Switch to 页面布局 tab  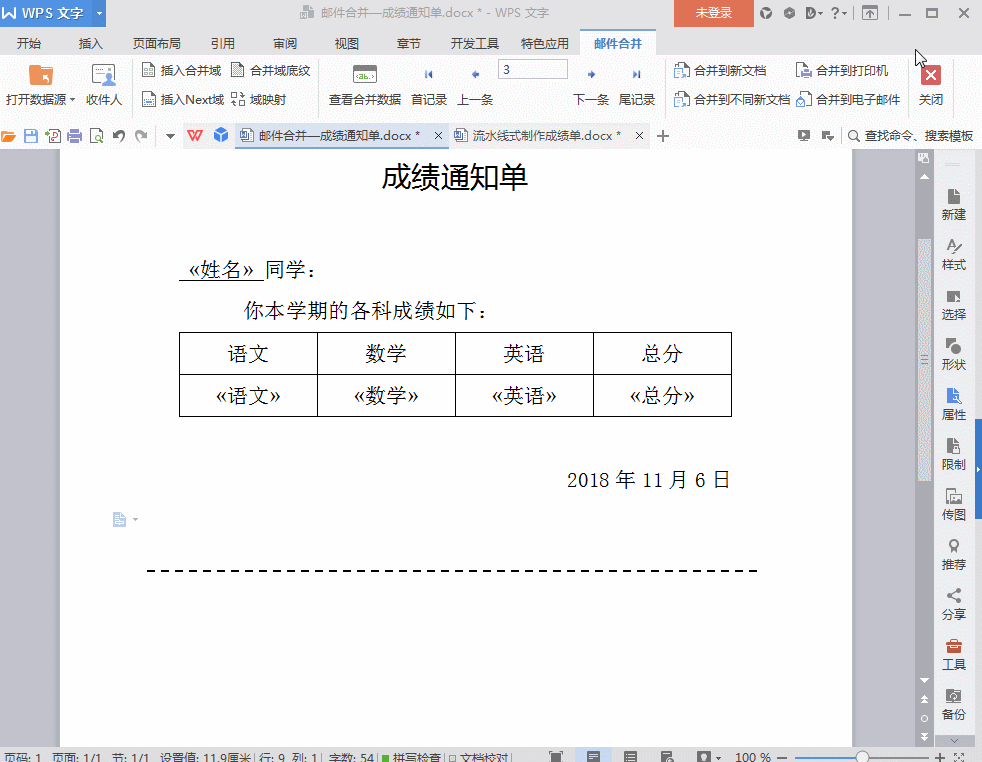tap(157, 43)
